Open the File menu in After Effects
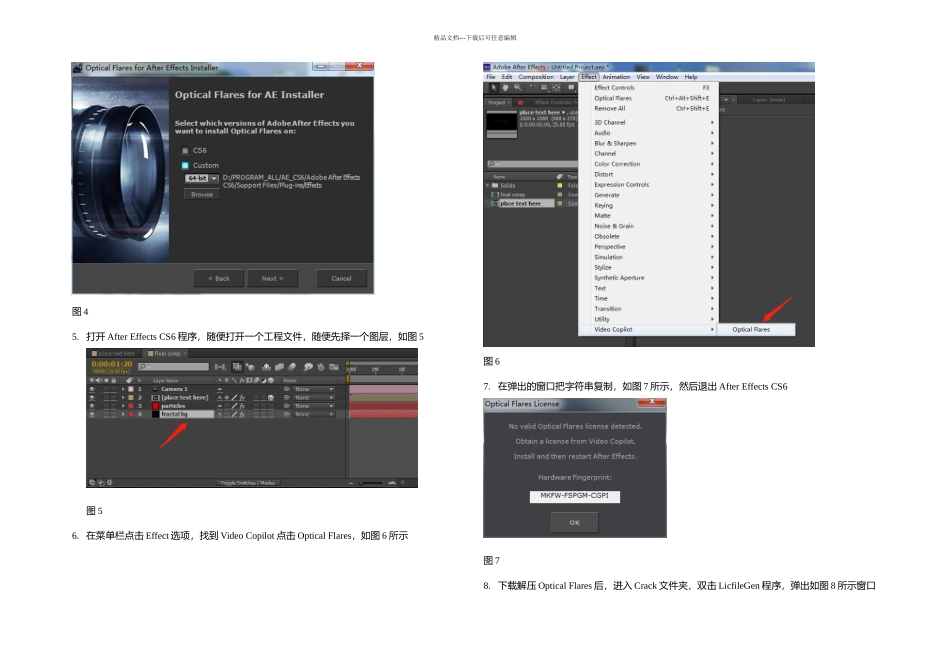 coord(491,77)
